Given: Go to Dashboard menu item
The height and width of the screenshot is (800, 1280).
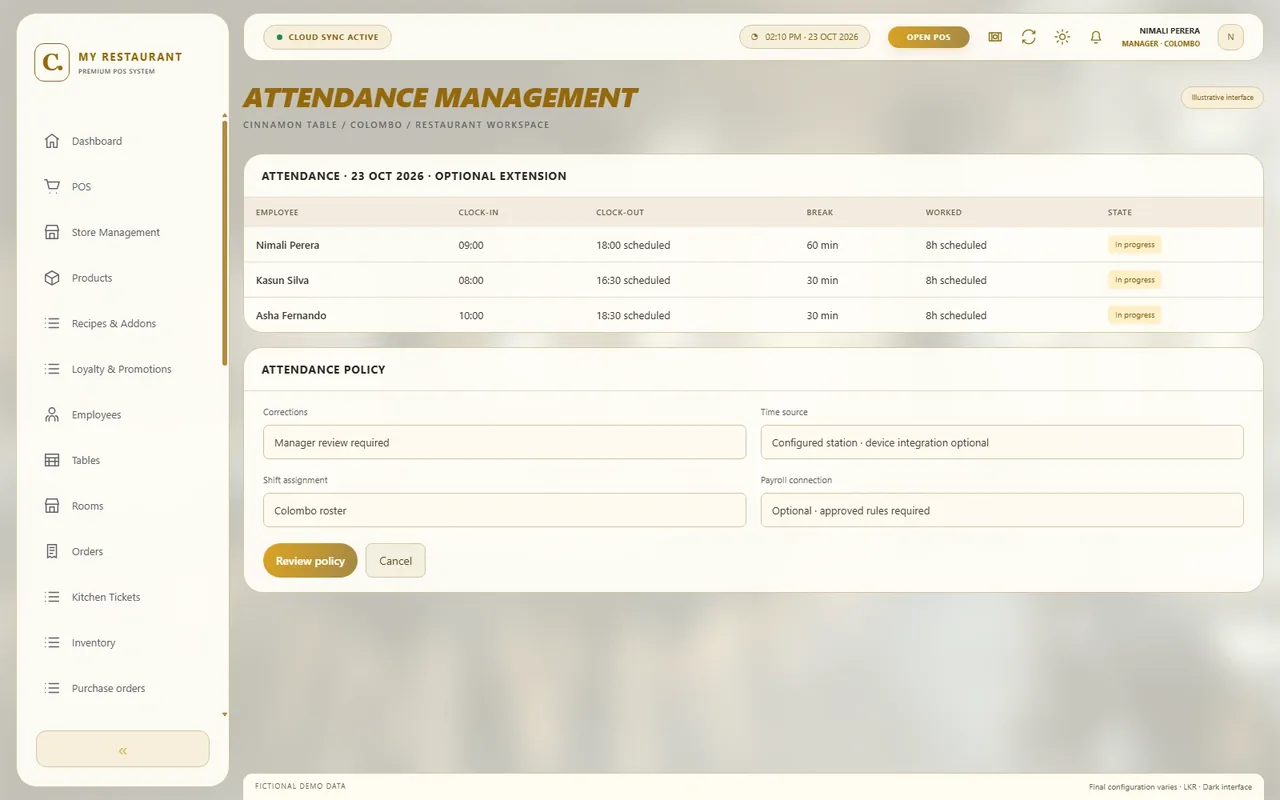Looking at the screenshot, I should 122,141.
